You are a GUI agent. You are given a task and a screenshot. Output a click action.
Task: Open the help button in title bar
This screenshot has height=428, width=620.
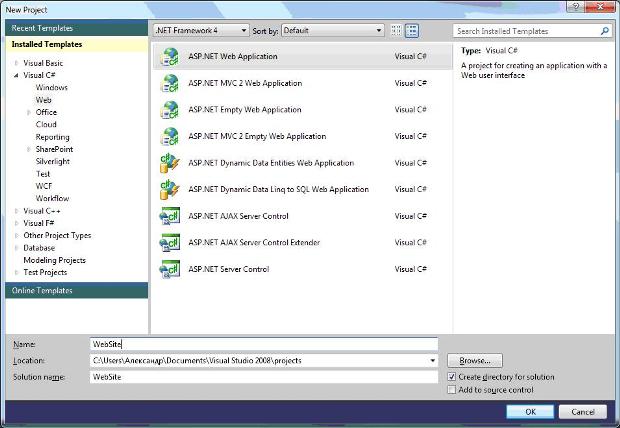tap(576, 6)
